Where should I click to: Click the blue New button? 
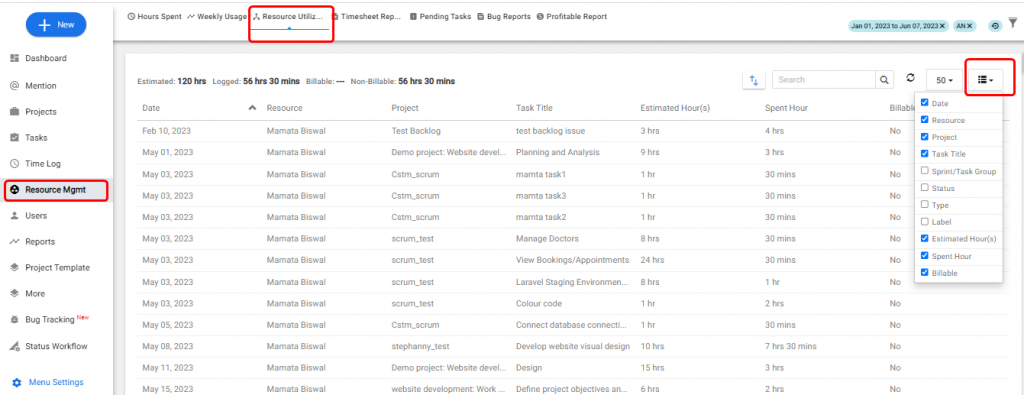click(x=56, y=25)
